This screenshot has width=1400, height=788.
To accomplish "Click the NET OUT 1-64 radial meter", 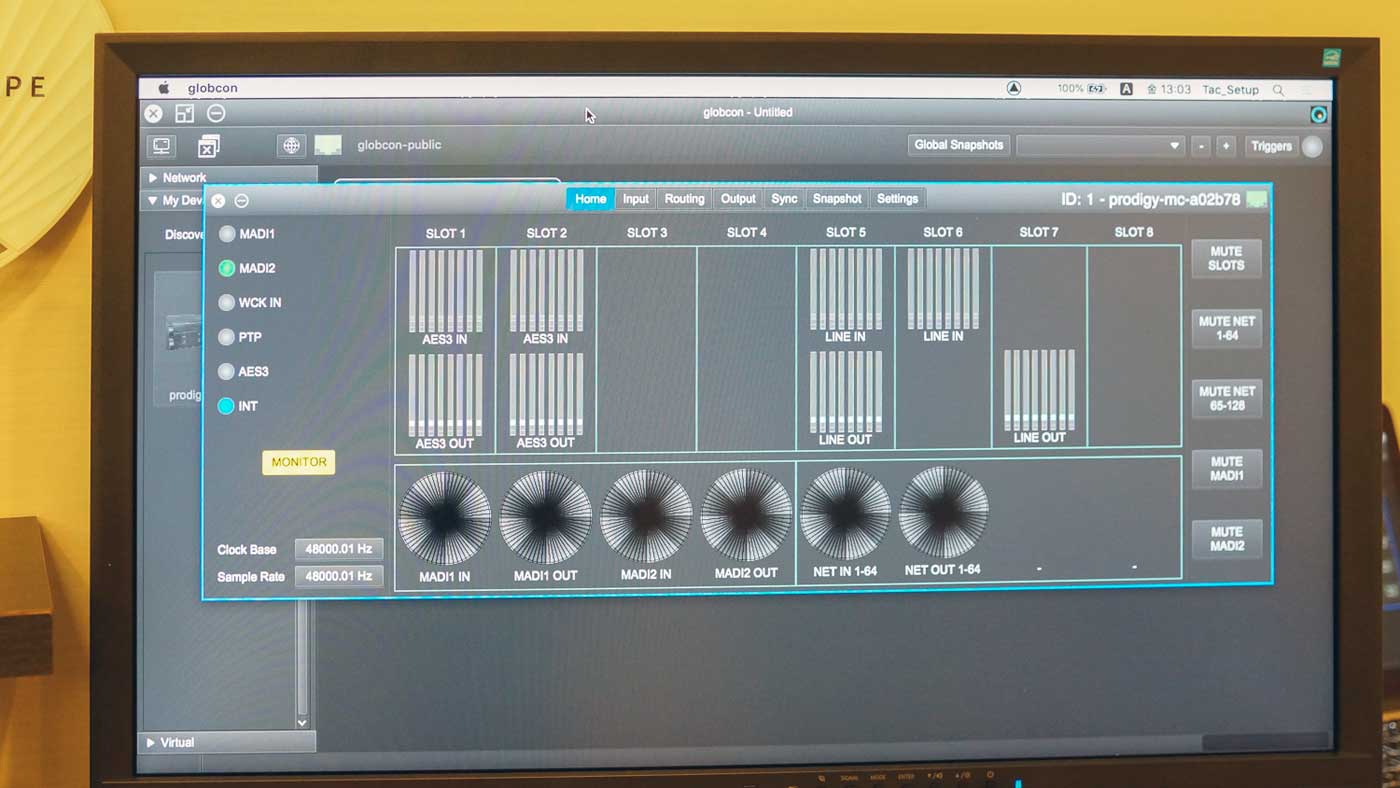I will pyautogui.click(x=943, y=513).
